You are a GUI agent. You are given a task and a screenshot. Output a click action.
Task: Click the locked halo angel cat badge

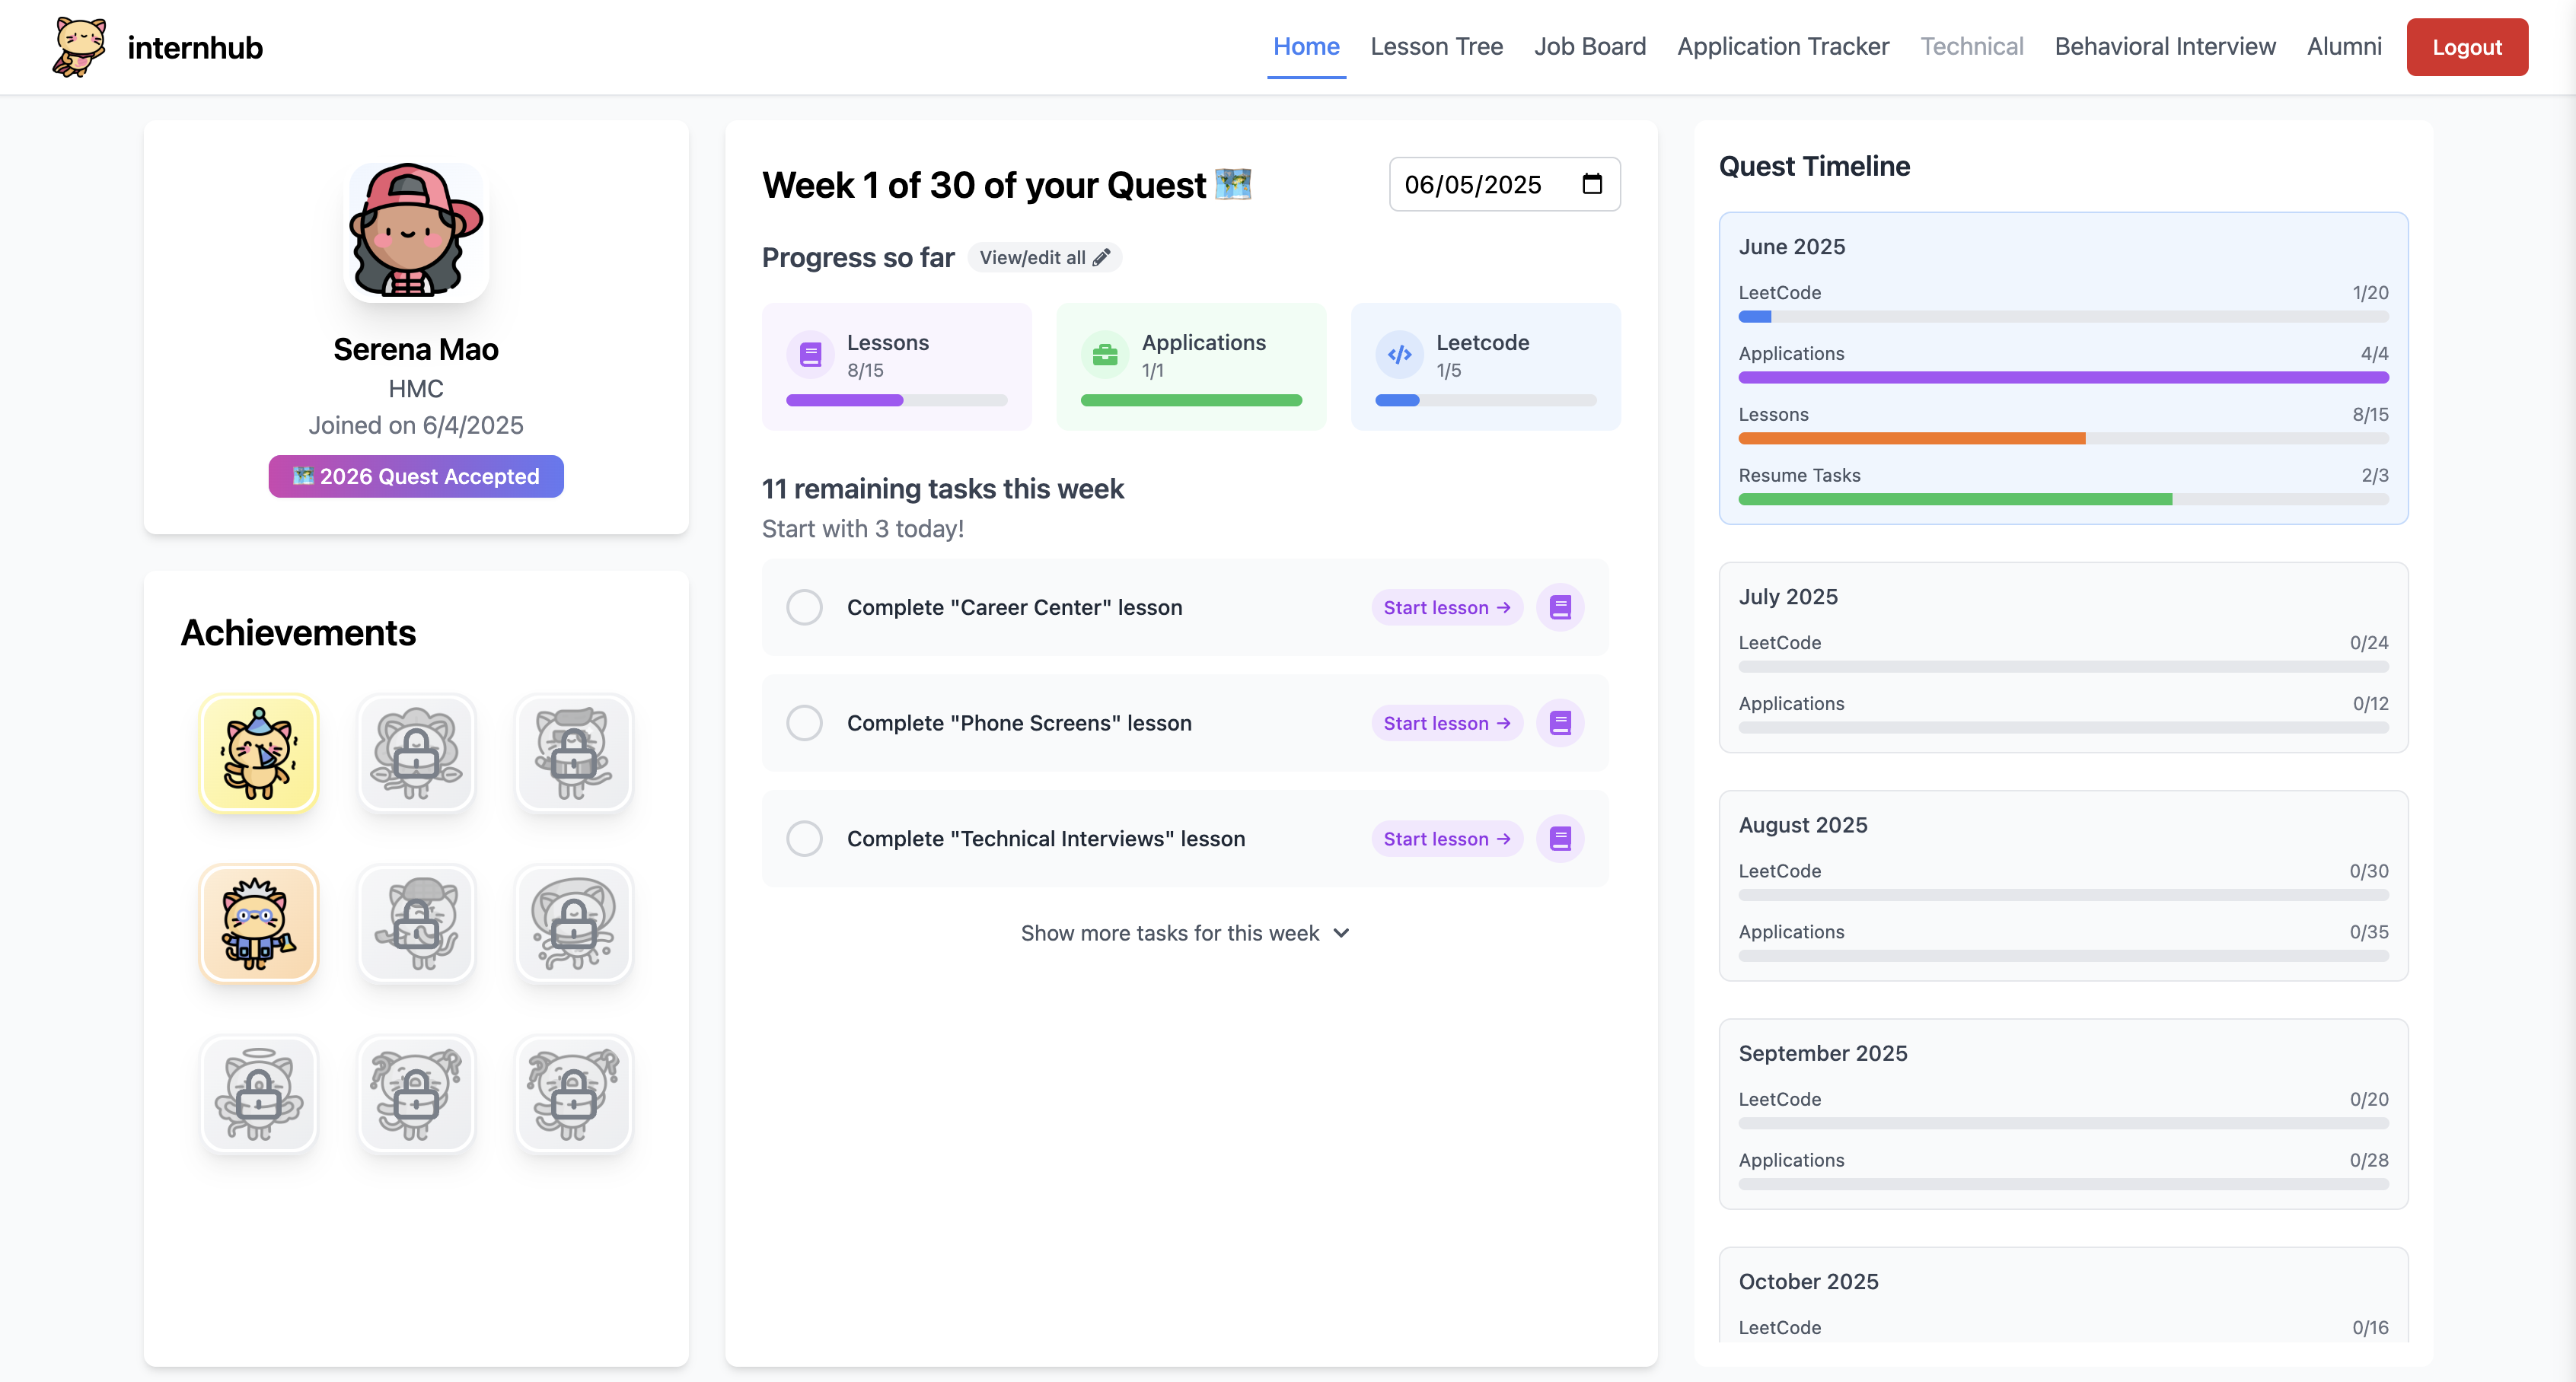259,1093
